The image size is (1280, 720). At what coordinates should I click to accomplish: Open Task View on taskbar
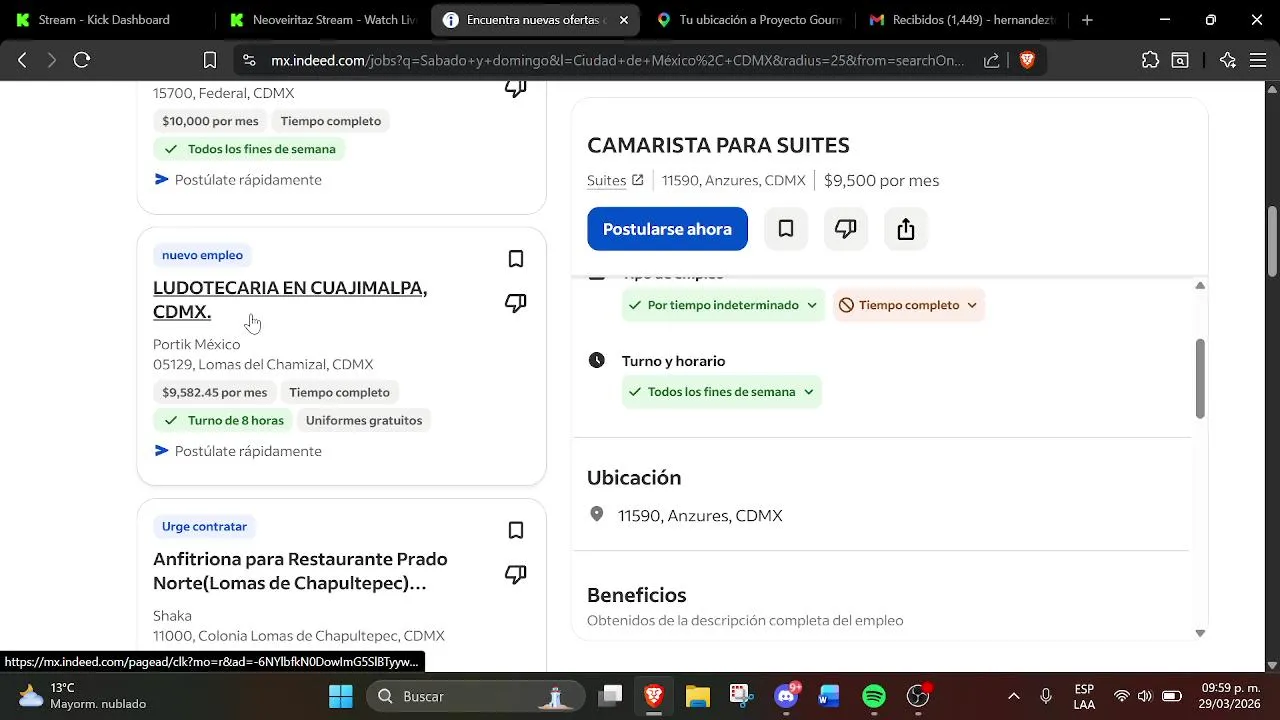coord(611,696)
